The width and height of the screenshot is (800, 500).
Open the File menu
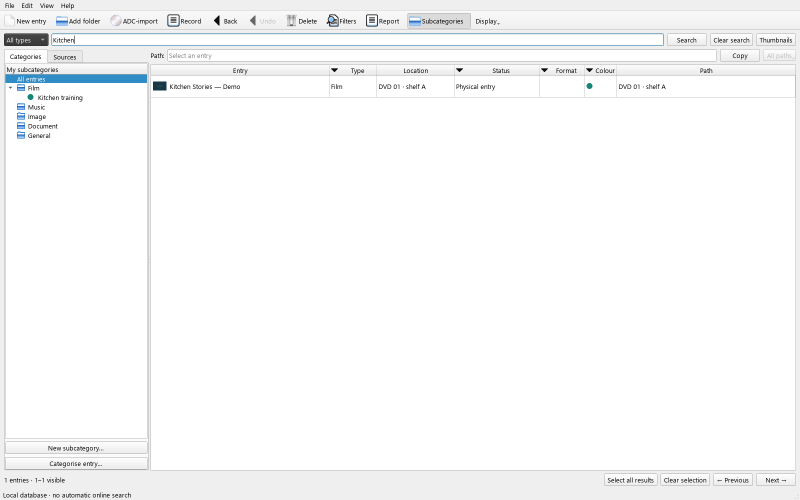[x=9, y=6]
